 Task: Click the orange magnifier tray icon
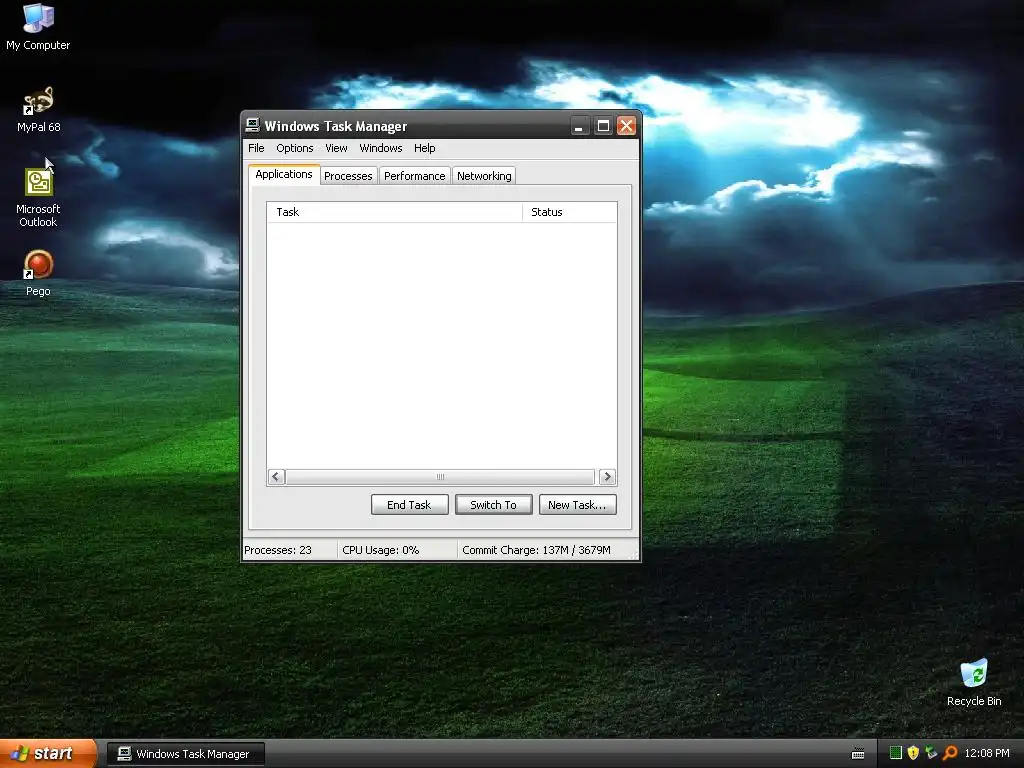coord(950,753)
